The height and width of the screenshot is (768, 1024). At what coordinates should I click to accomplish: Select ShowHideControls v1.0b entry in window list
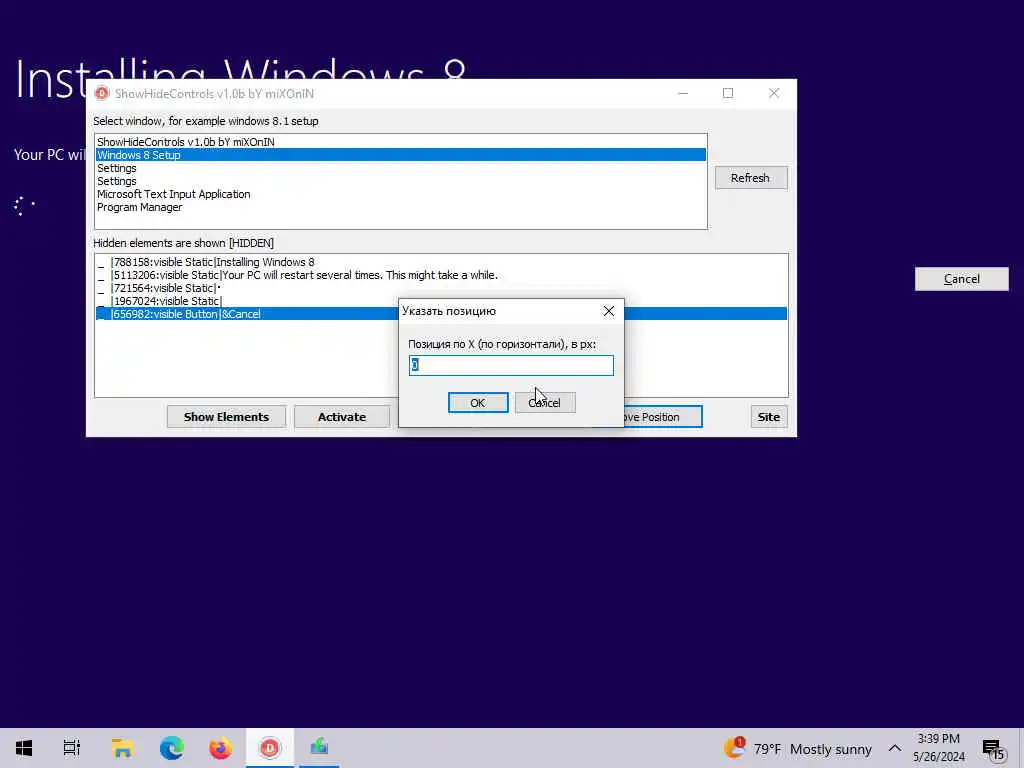(401, 142)
